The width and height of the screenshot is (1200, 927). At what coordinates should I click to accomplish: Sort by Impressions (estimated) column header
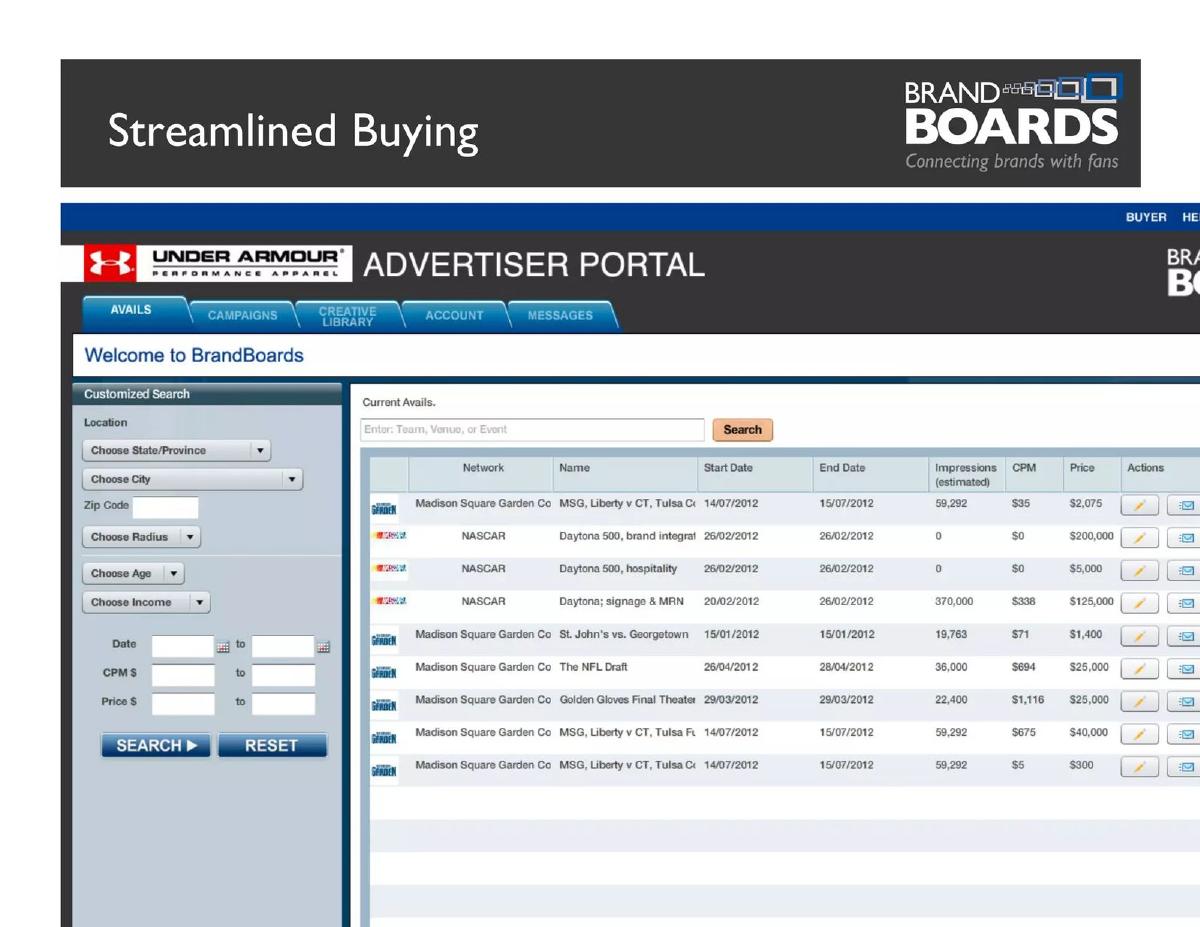(965, 475)
